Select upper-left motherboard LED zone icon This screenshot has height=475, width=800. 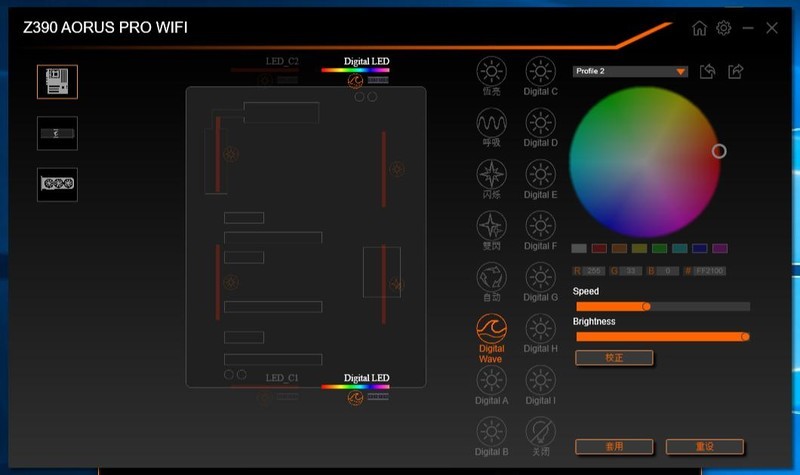[231, 154]
